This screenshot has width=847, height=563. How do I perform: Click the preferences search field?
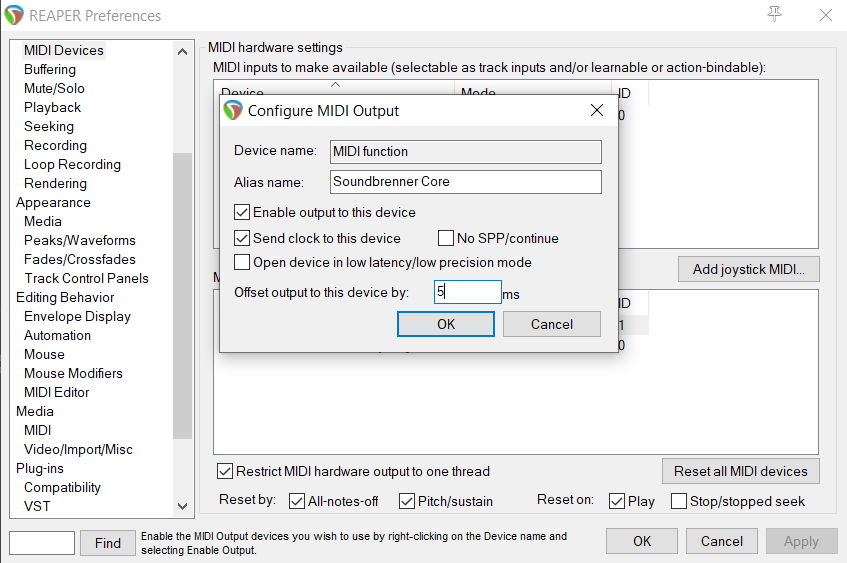(x=42, y=543)
